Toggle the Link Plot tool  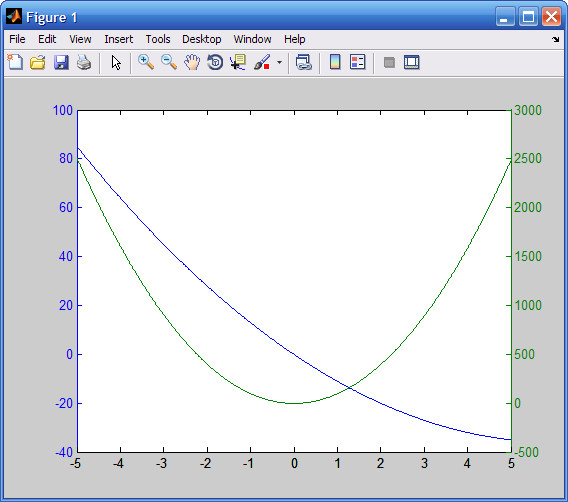tap(304, 62)
